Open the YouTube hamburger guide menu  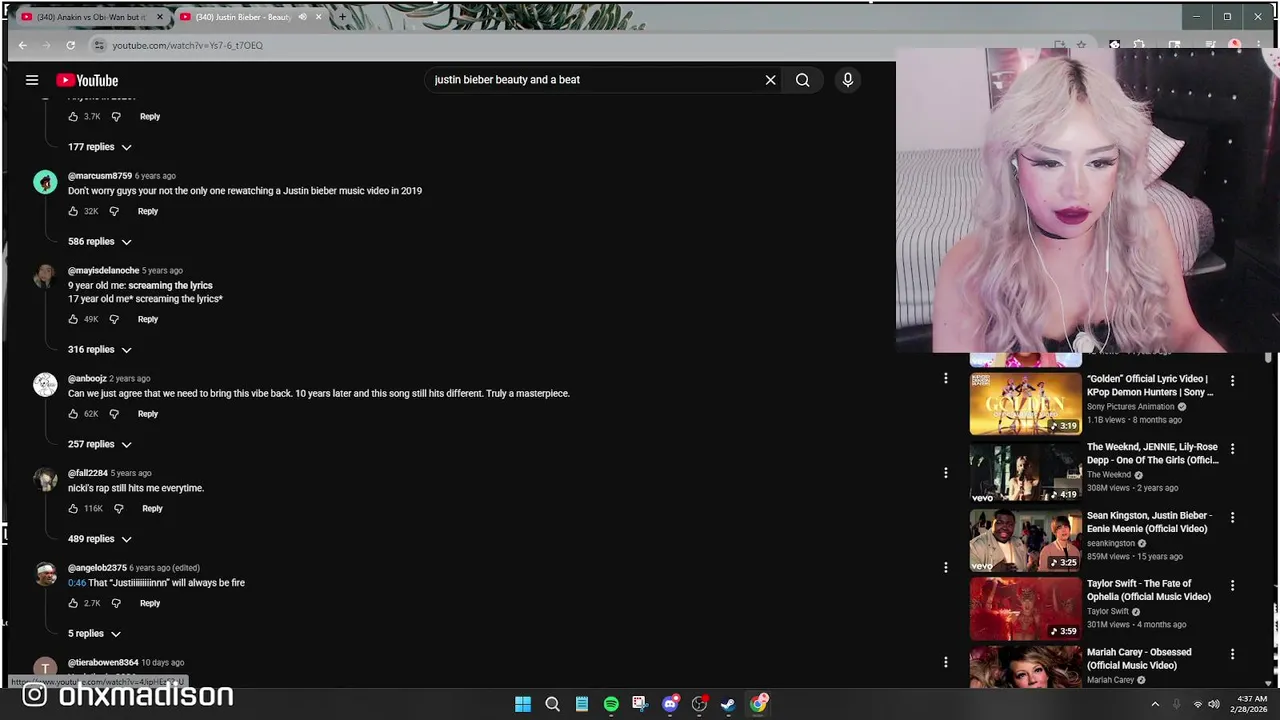pyautogui.click(x=32, y=80)
